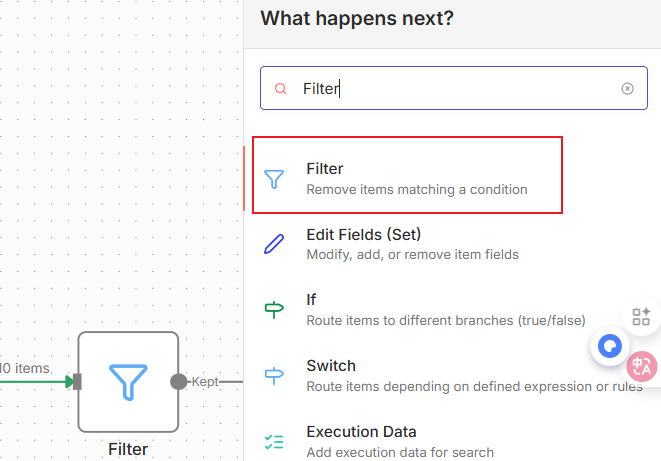Select the Filter option title in results
The image size is (661, 461).
pyautogui.click(x=325, y=169)
